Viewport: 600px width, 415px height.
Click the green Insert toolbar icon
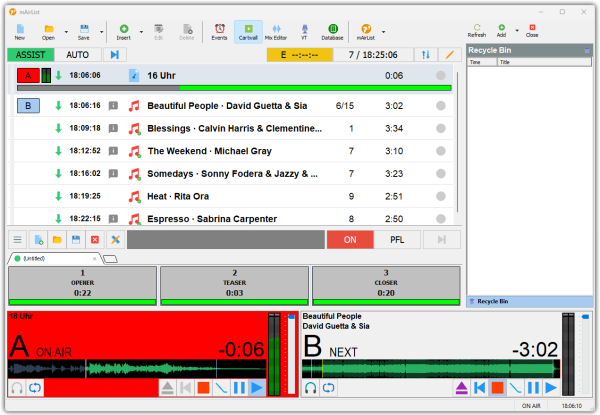pos(124,32)
